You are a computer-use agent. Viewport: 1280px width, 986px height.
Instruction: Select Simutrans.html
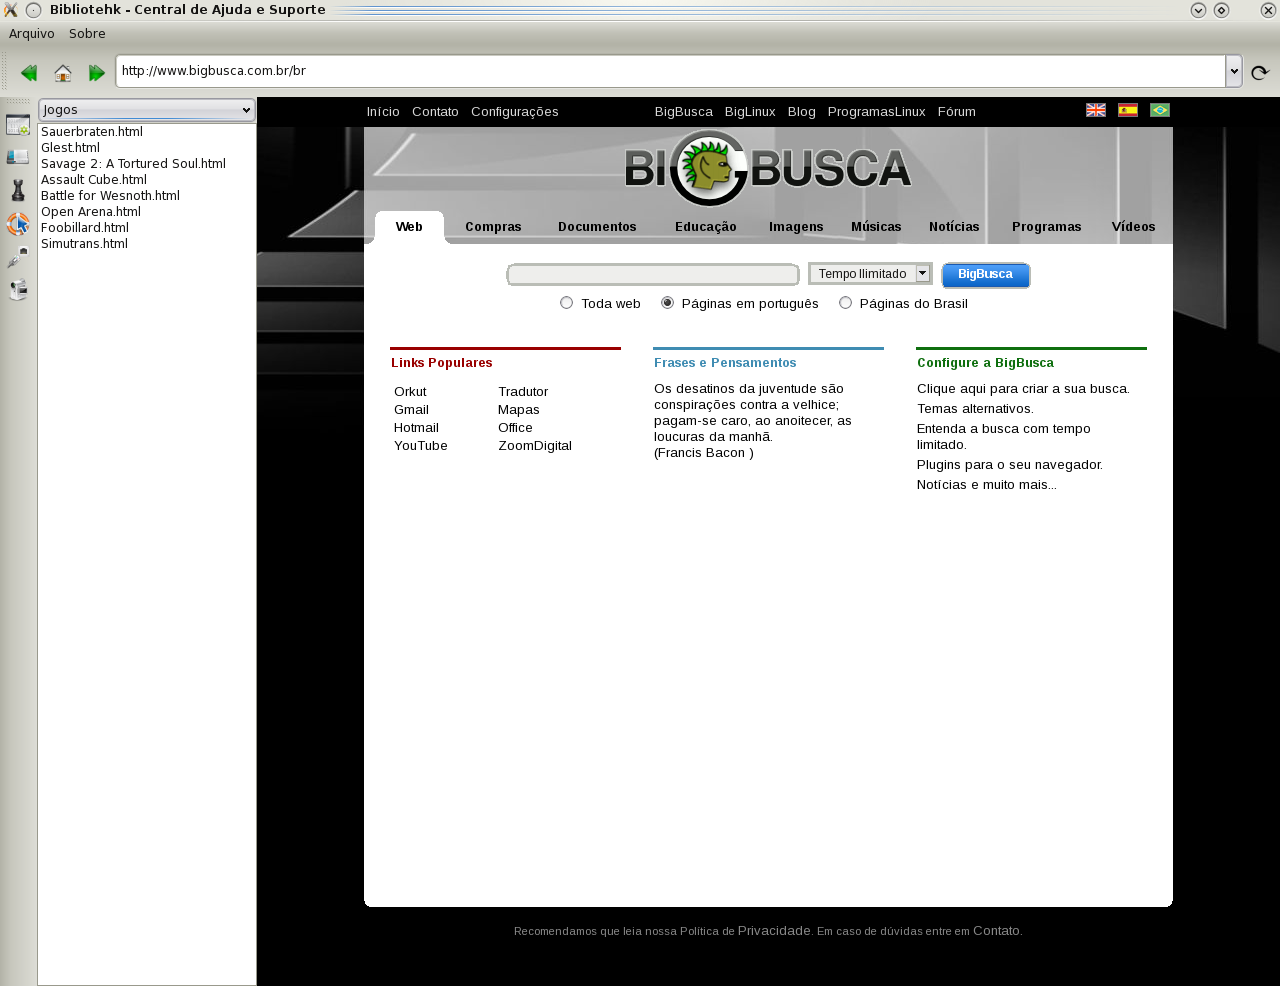(84, 244)
